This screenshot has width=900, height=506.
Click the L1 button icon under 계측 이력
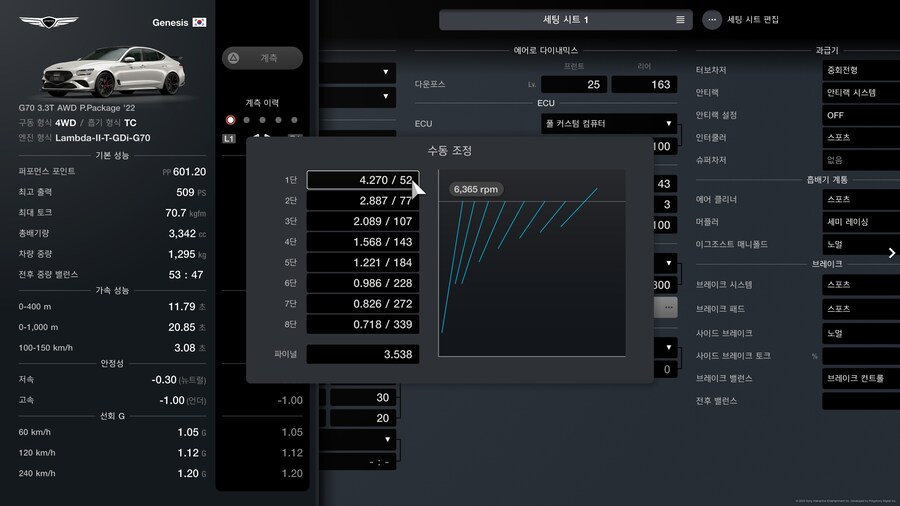[230, 138]
